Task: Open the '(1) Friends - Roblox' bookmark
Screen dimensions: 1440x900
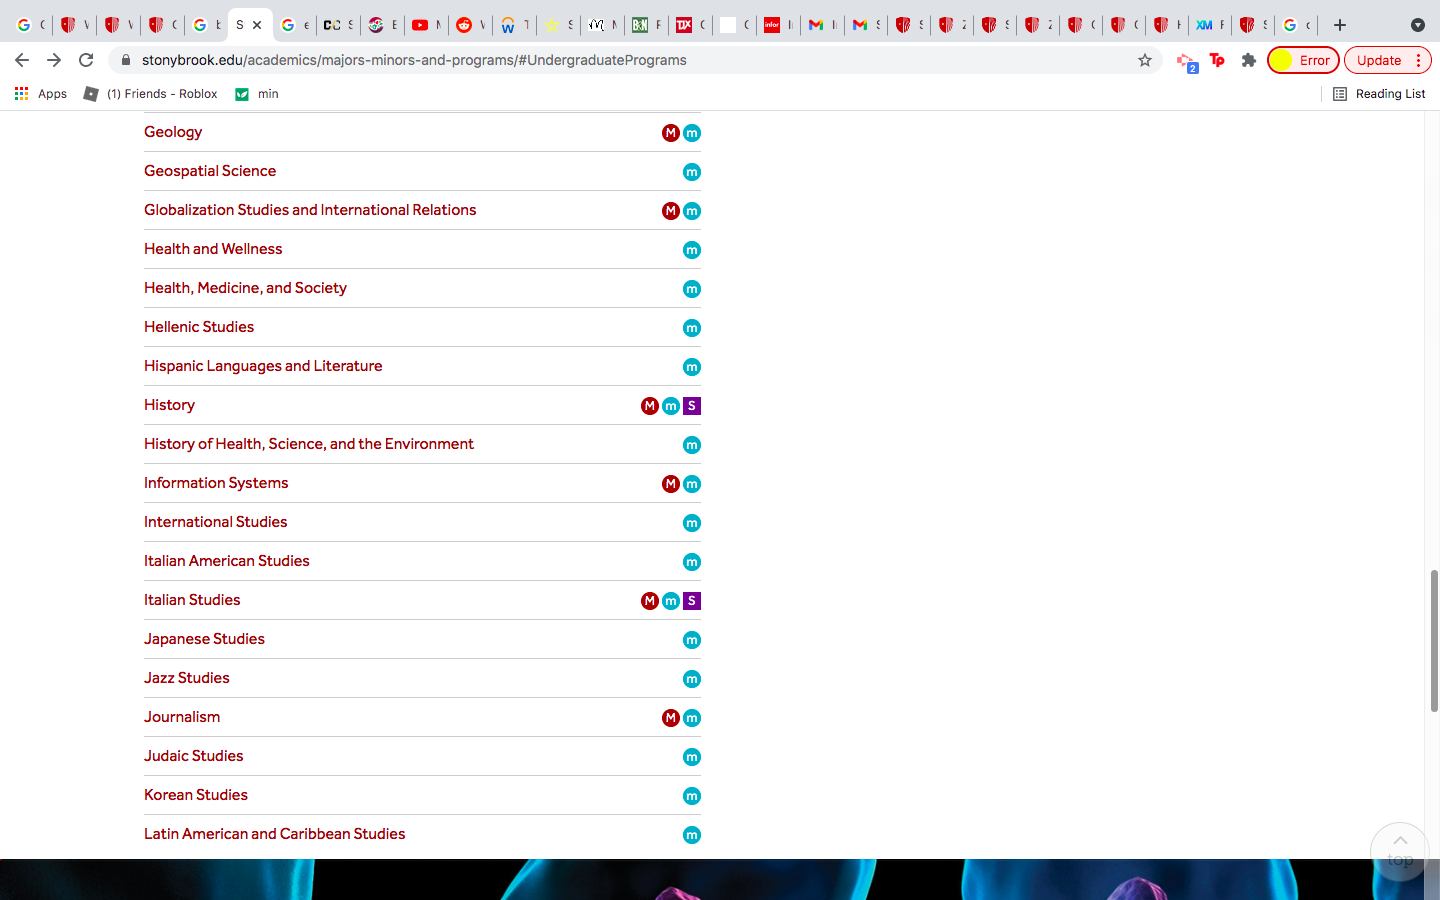Action: (150, 94)
